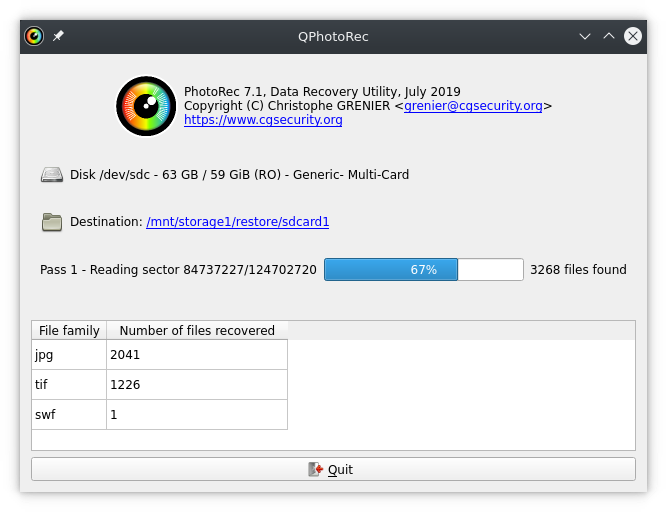This screenshot has width=667, height=512.
Task: Click the PhotoRec eye logo
Action: (146, 106)
